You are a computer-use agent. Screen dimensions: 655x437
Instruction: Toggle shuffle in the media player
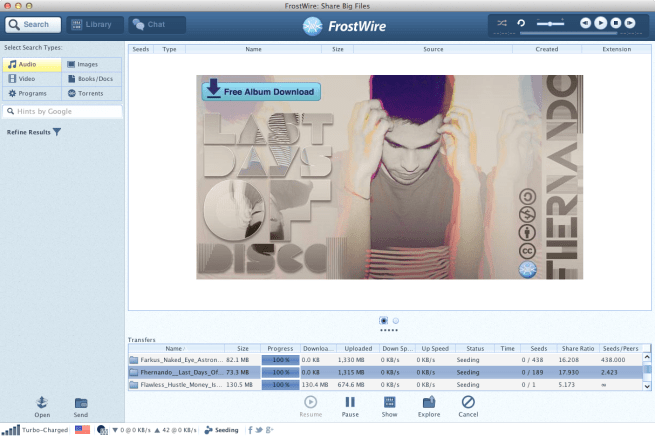pyautogui.click(x=504, y=22)
